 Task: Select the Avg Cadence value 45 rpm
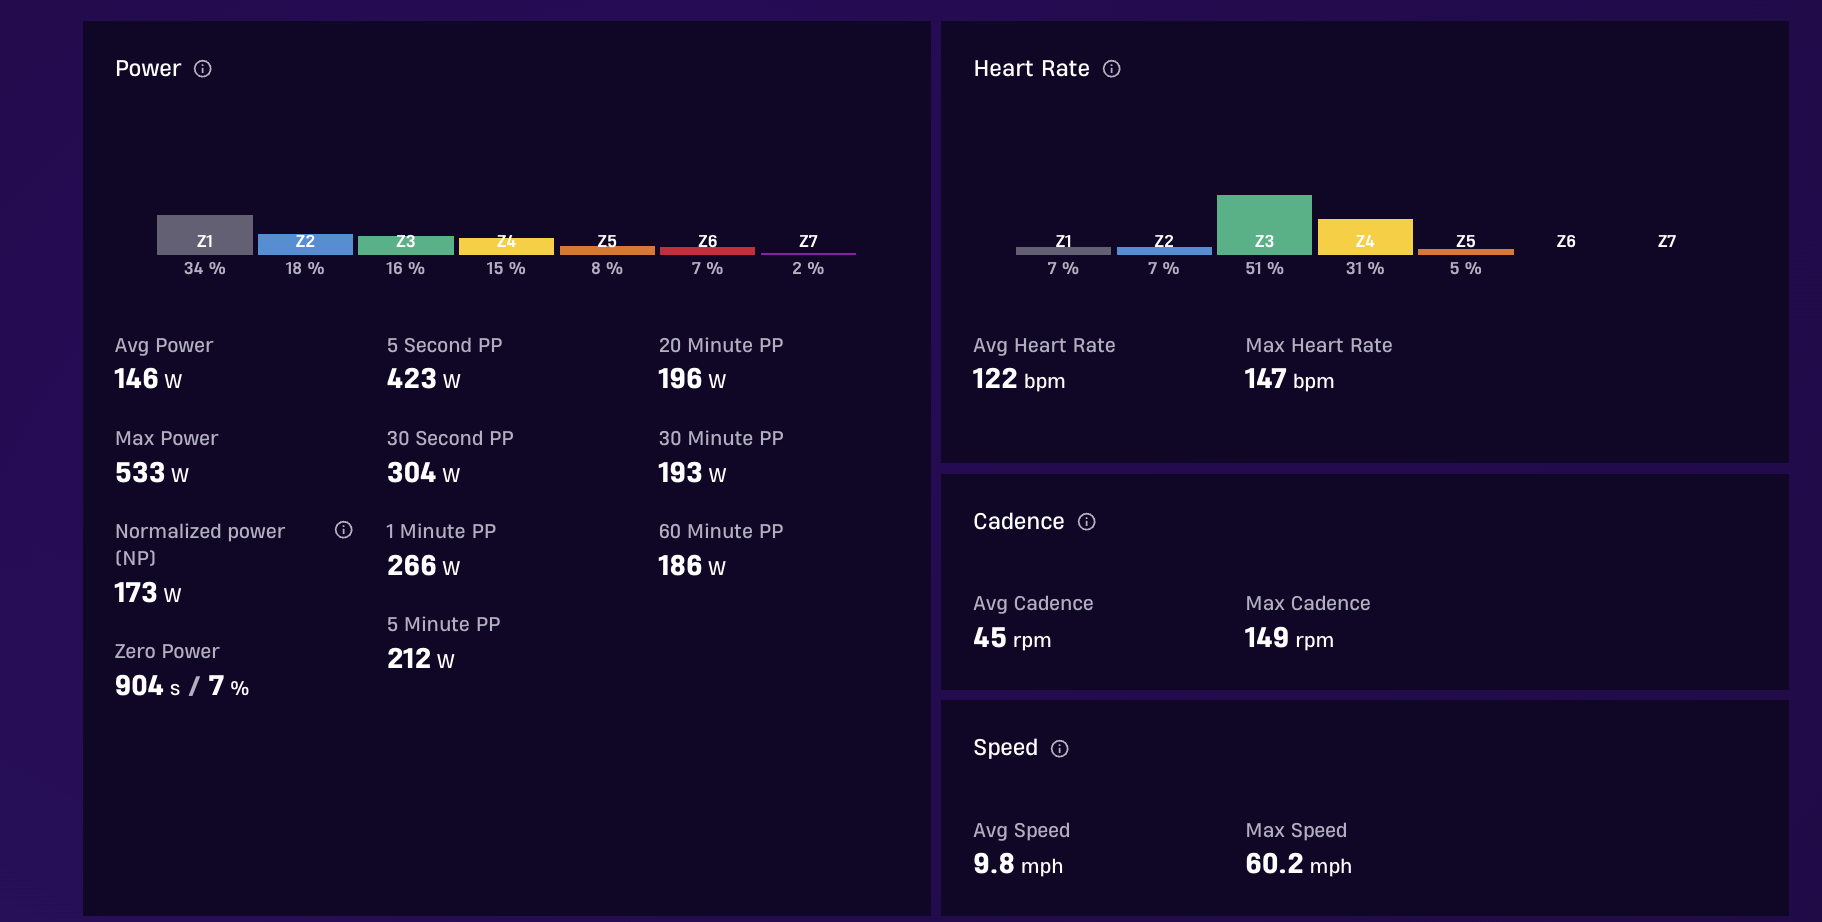click(1012, 638)
